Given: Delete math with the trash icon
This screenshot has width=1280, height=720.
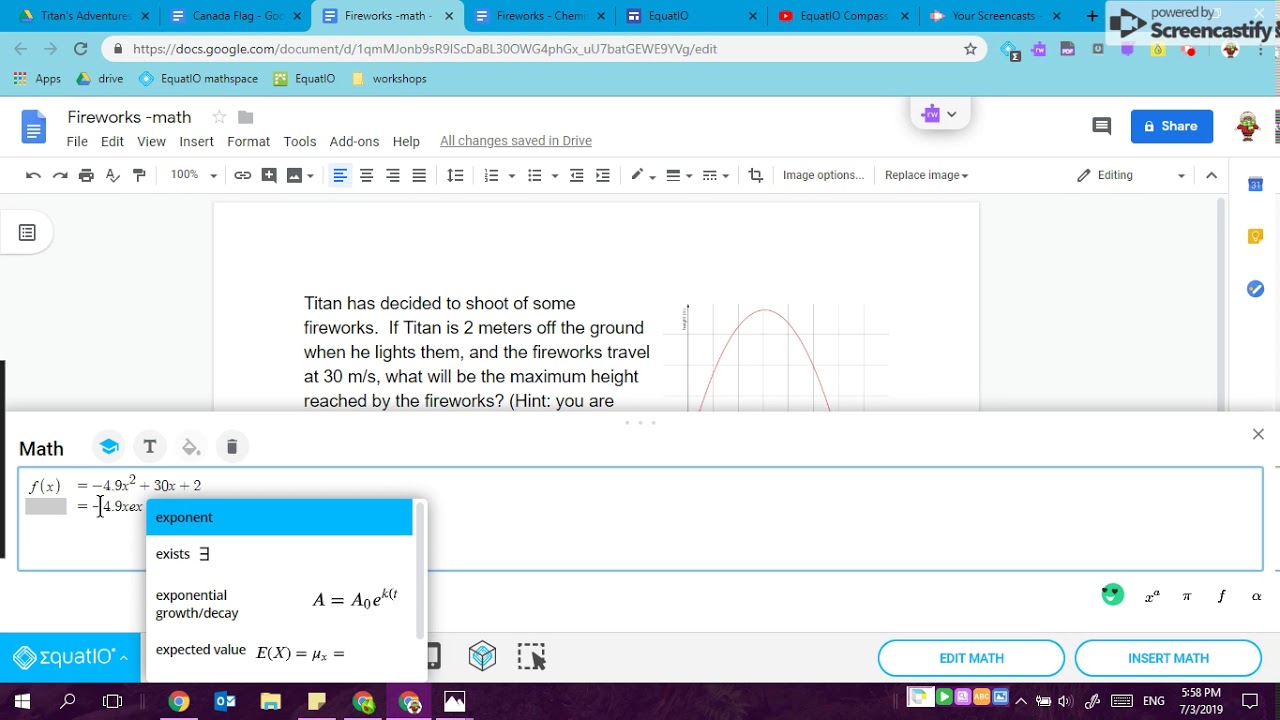Looking at the screenshot, I should pyautogui.click(x=232, y=447).
